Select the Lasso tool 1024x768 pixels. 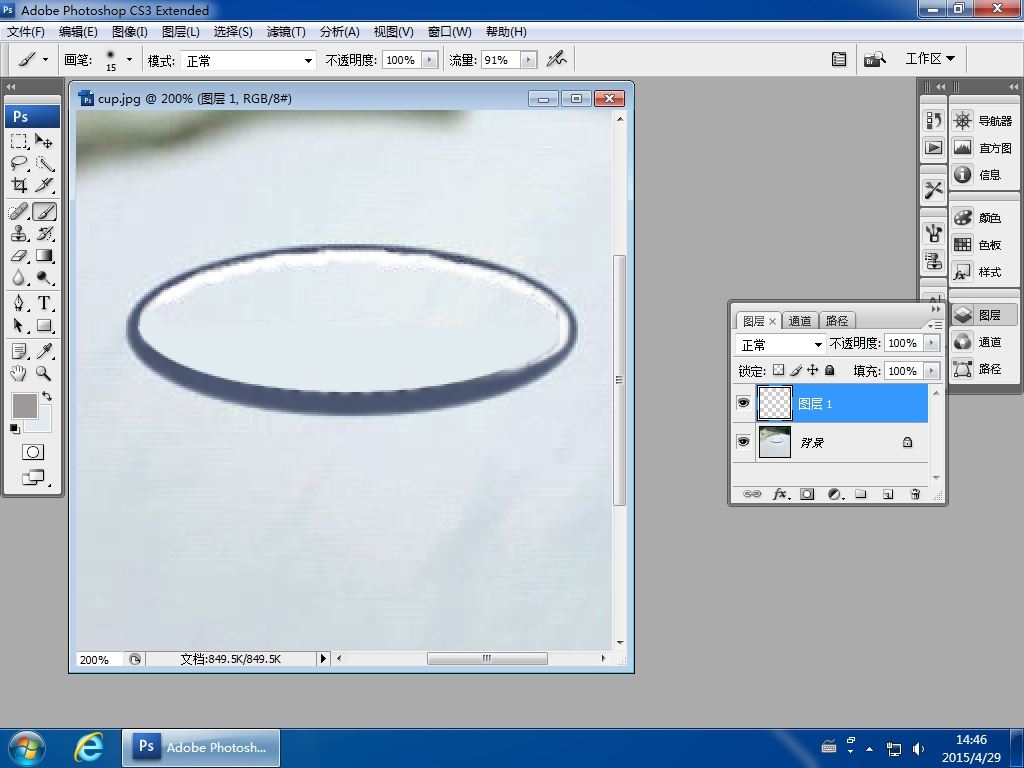19,163
